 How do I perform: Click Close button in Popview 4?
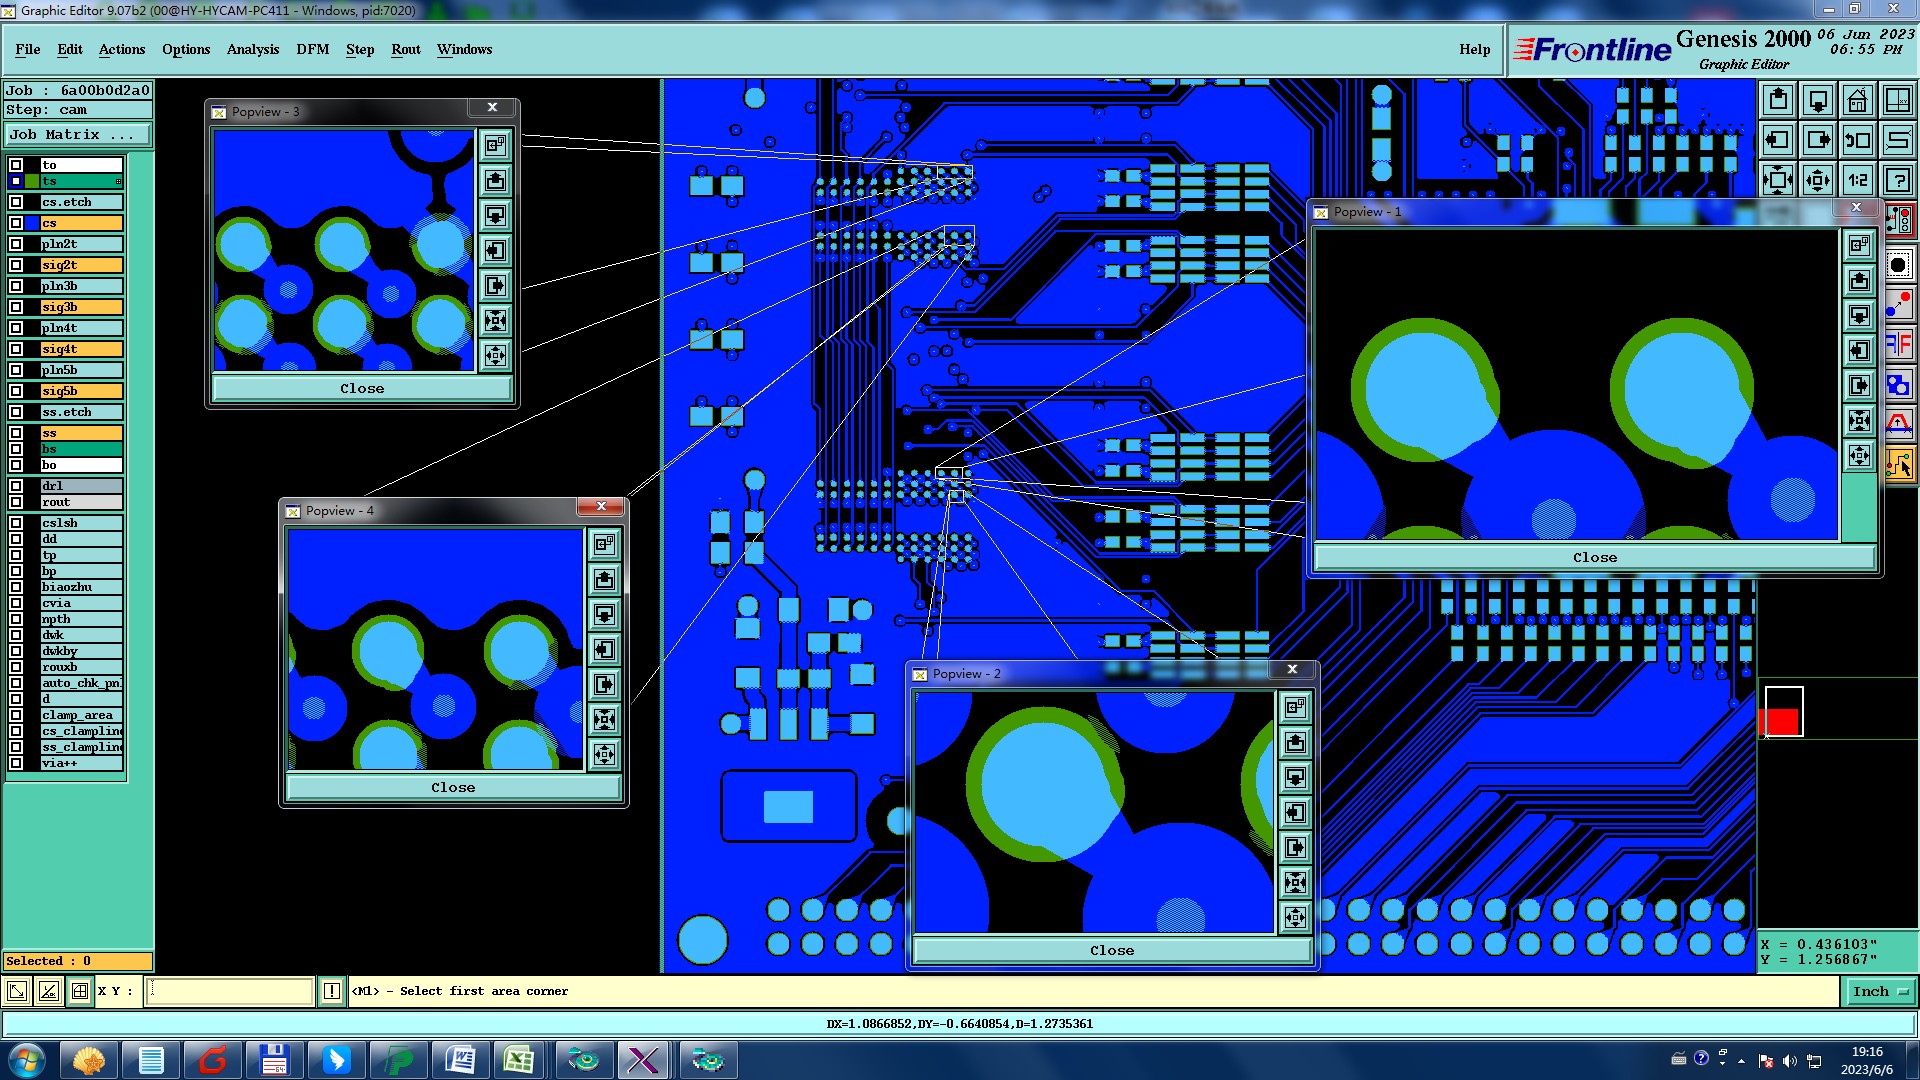click(453, 788)
